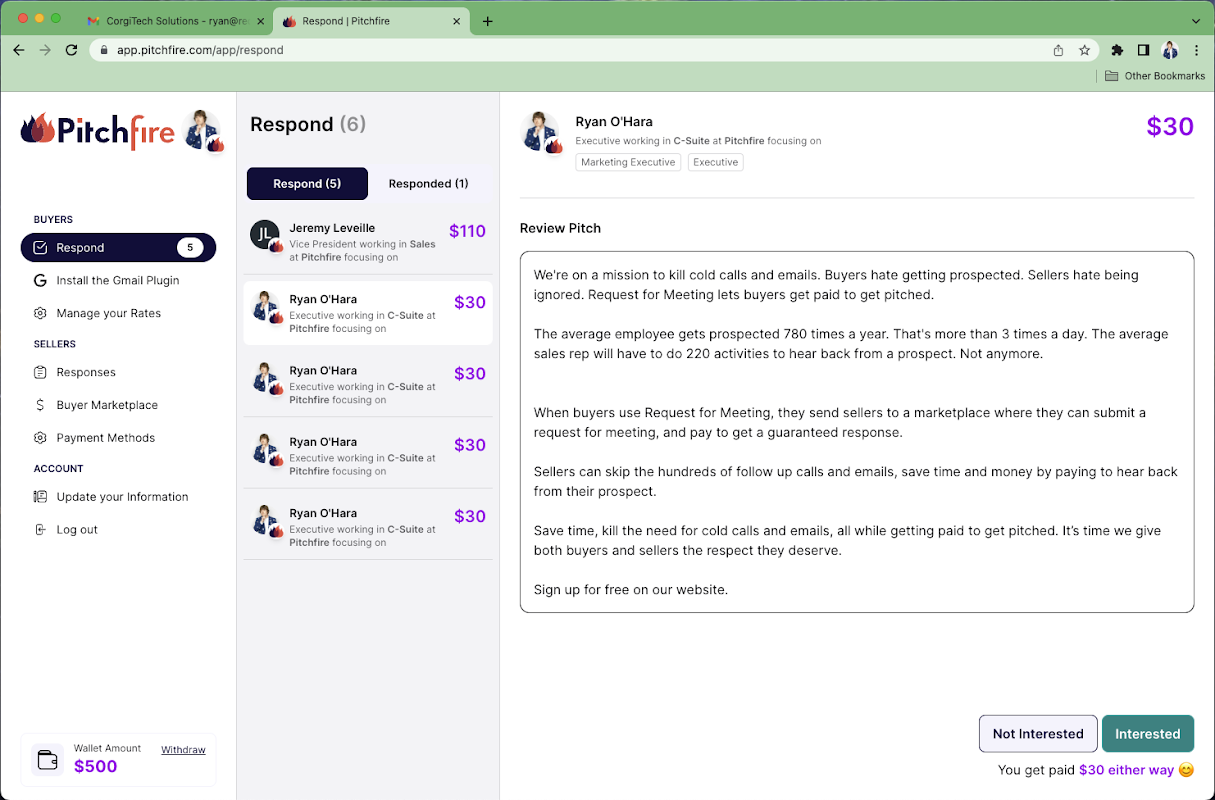Open the Chrome three-dot menu
1215x800 pixels.
pyautogui.click(x=1195, y=50)
